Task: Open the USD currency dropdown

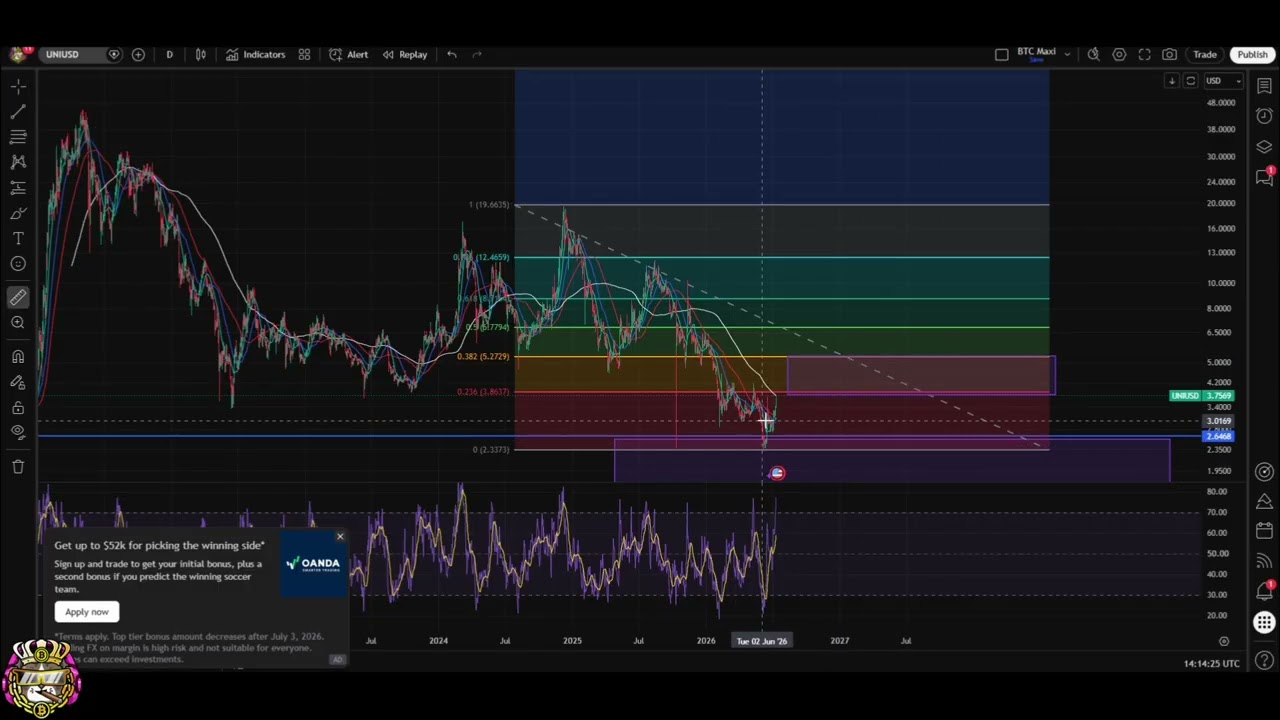Action: [1222, 81]
